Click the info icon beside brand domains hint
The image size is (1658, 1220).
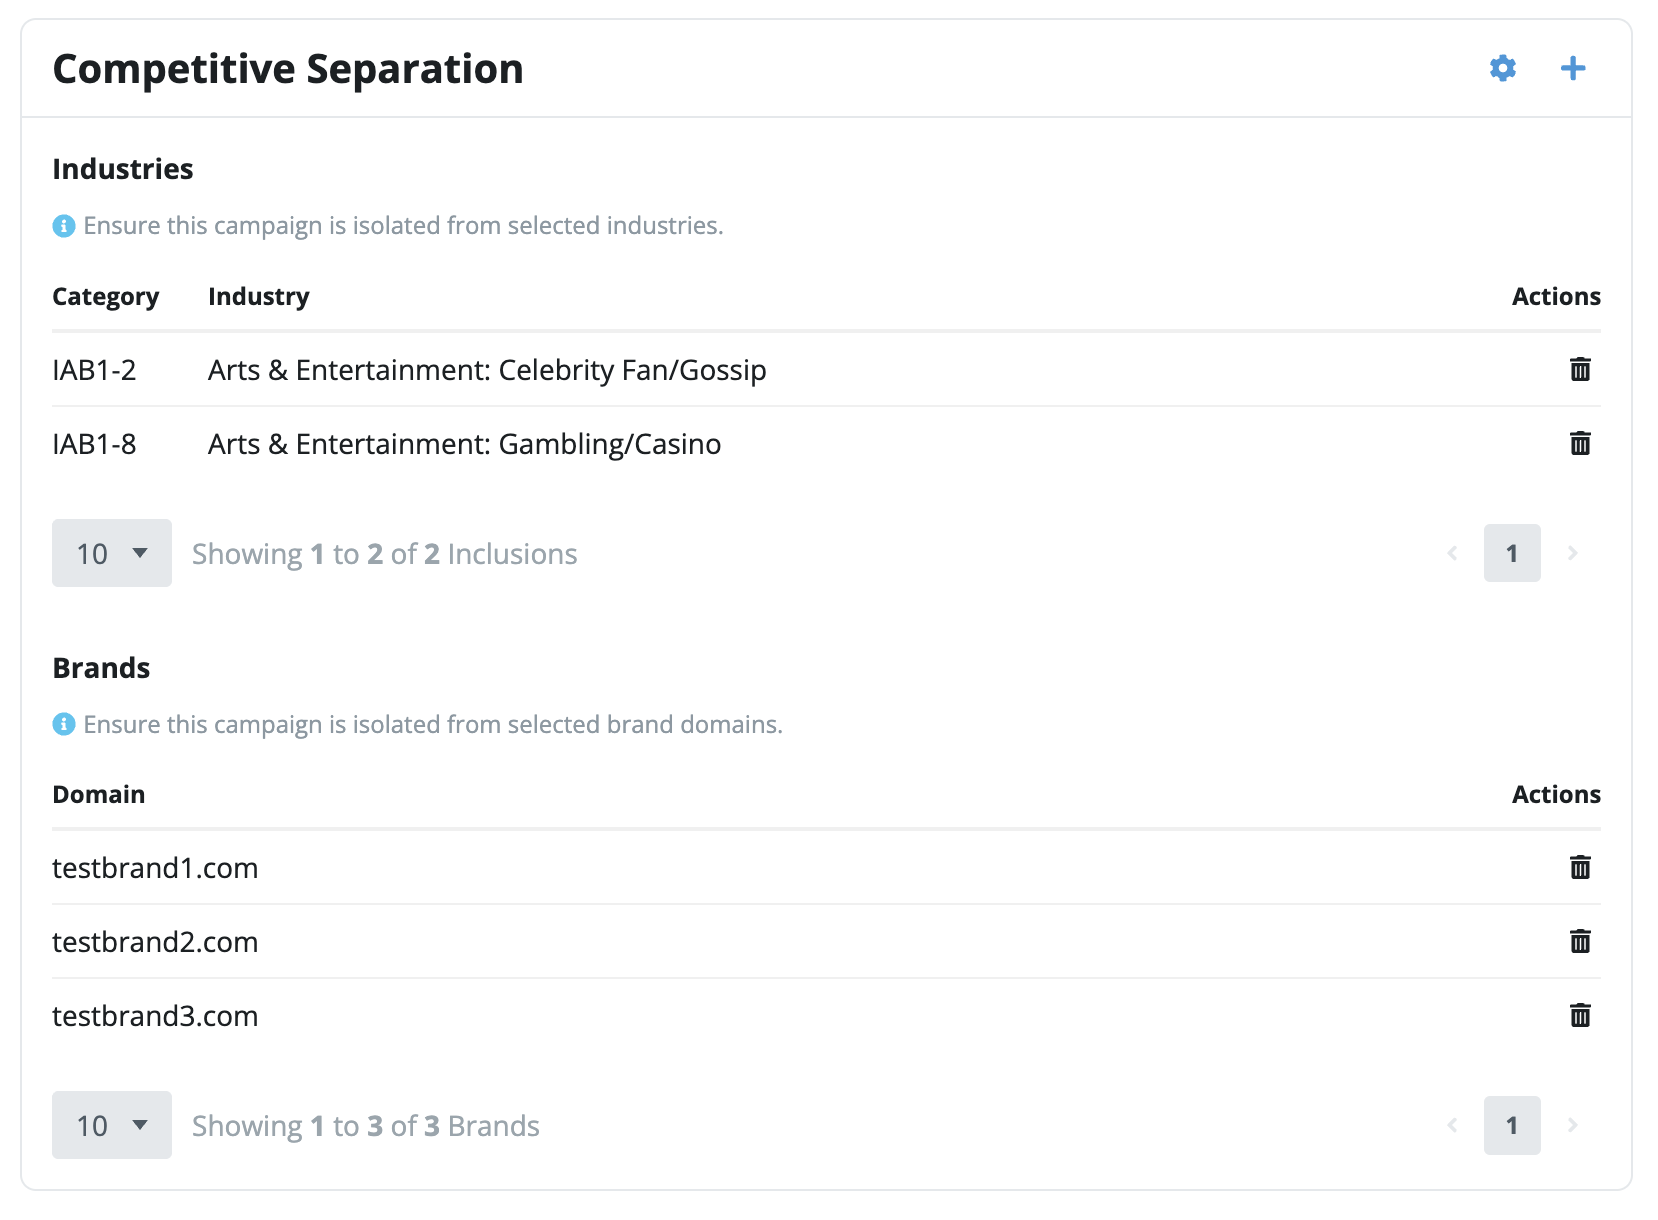64,724
